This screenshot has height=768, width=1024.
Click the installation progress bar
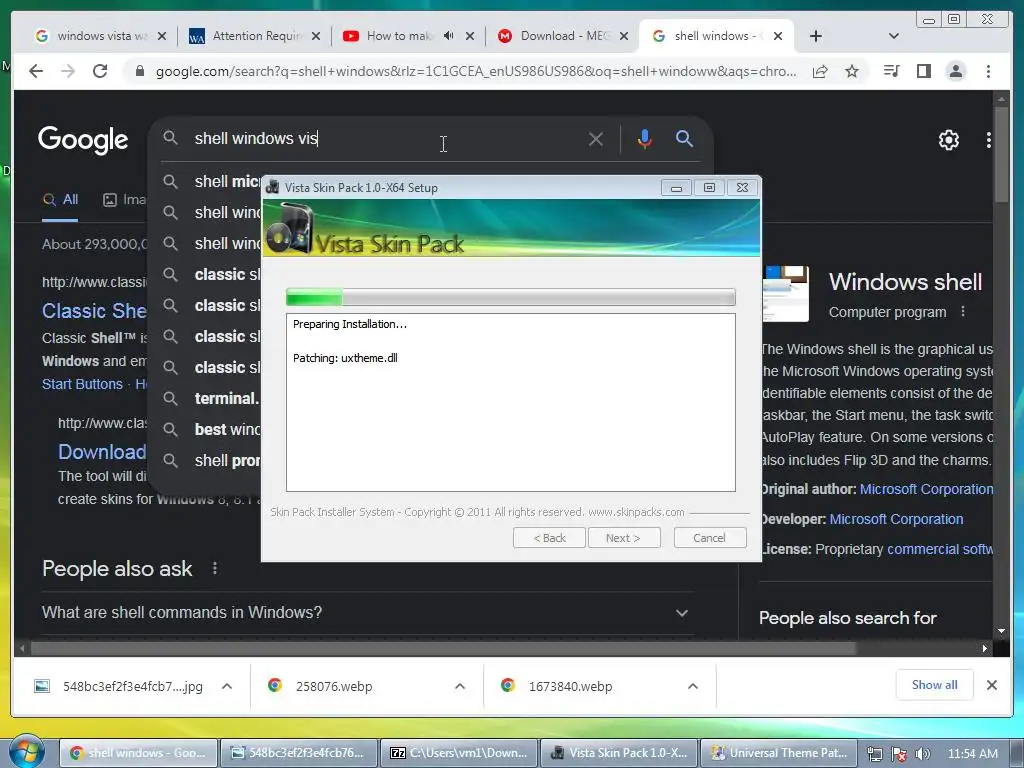pos(511,297)
